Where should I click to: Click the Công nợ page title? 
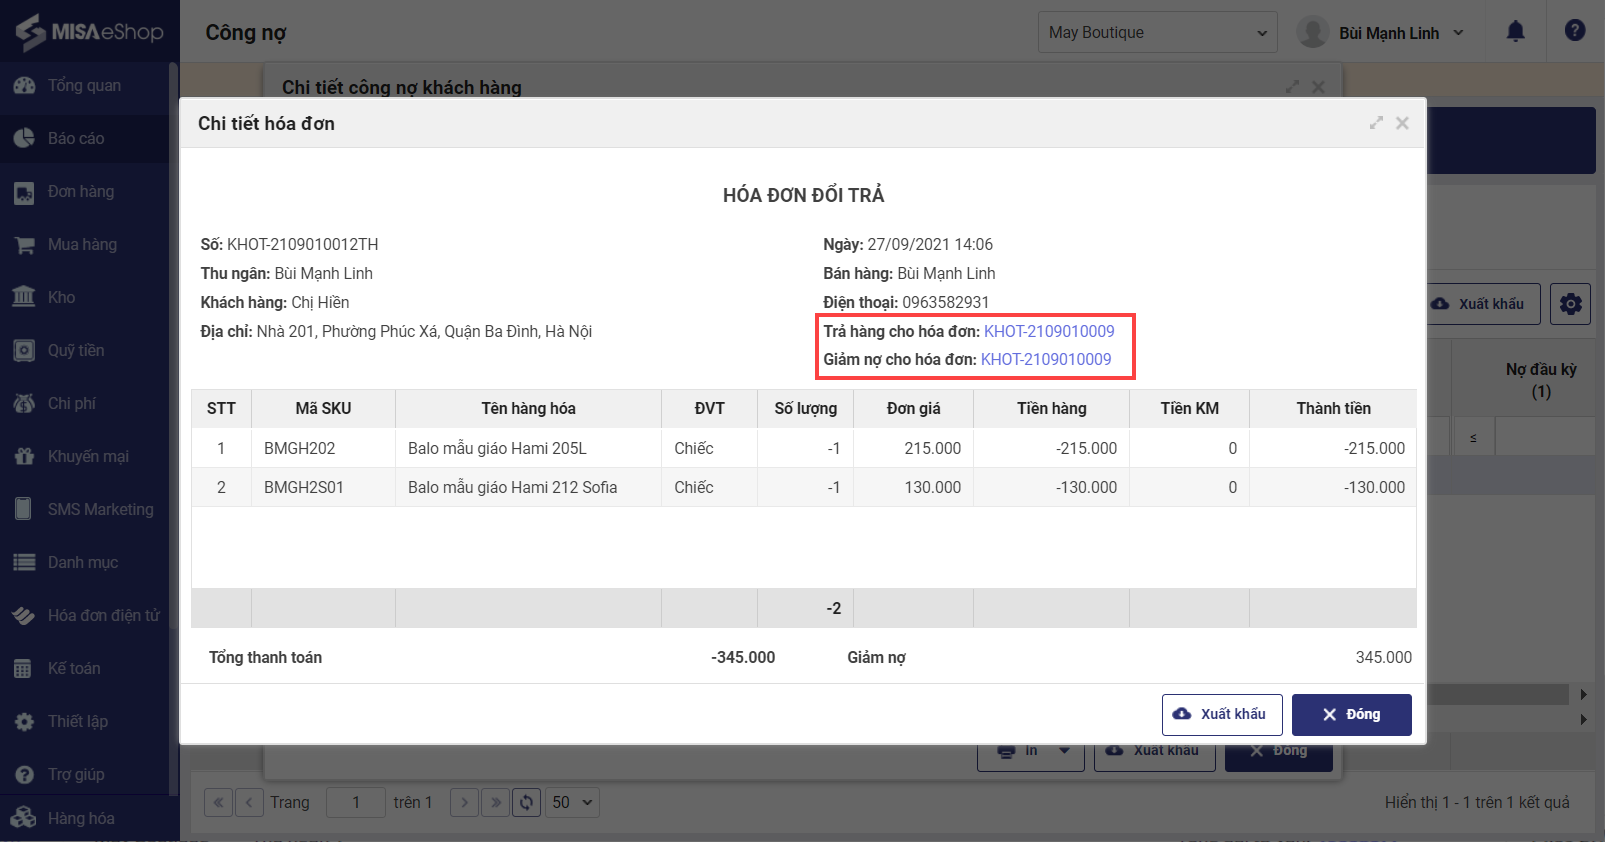pyautogui.click(x=246, y=32)
